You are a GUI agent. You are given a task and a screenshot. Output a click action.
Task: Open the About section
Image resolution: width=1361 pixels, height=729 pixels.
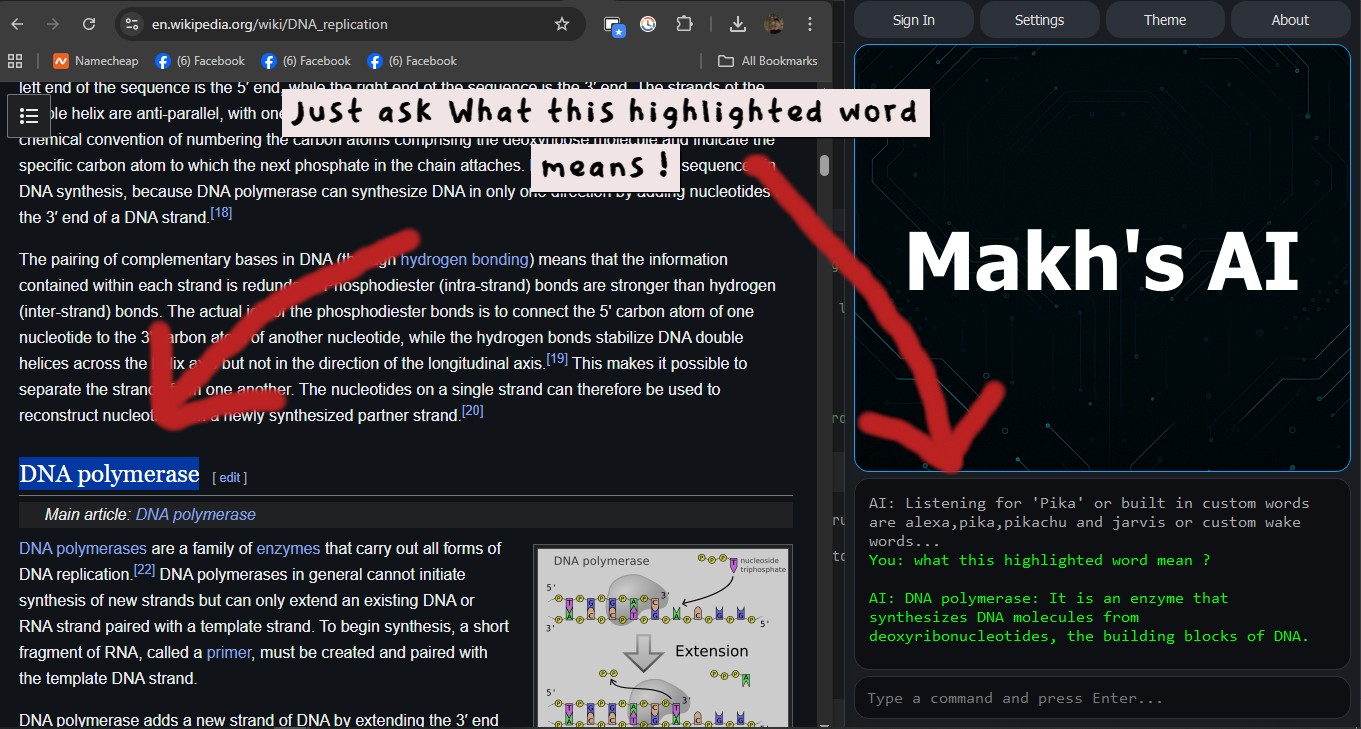(x=1290, y=20)
